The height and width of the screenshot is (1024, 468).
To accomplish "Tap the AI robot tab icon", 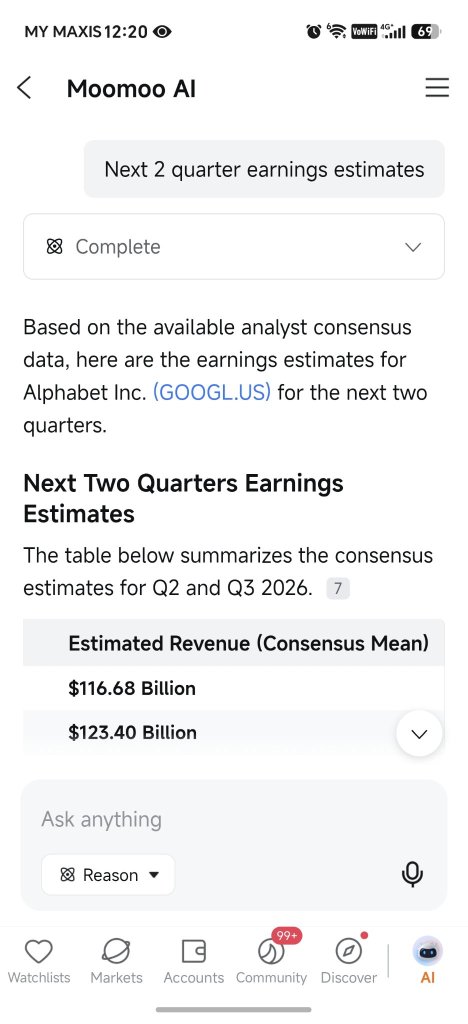I will click(428, 952).
